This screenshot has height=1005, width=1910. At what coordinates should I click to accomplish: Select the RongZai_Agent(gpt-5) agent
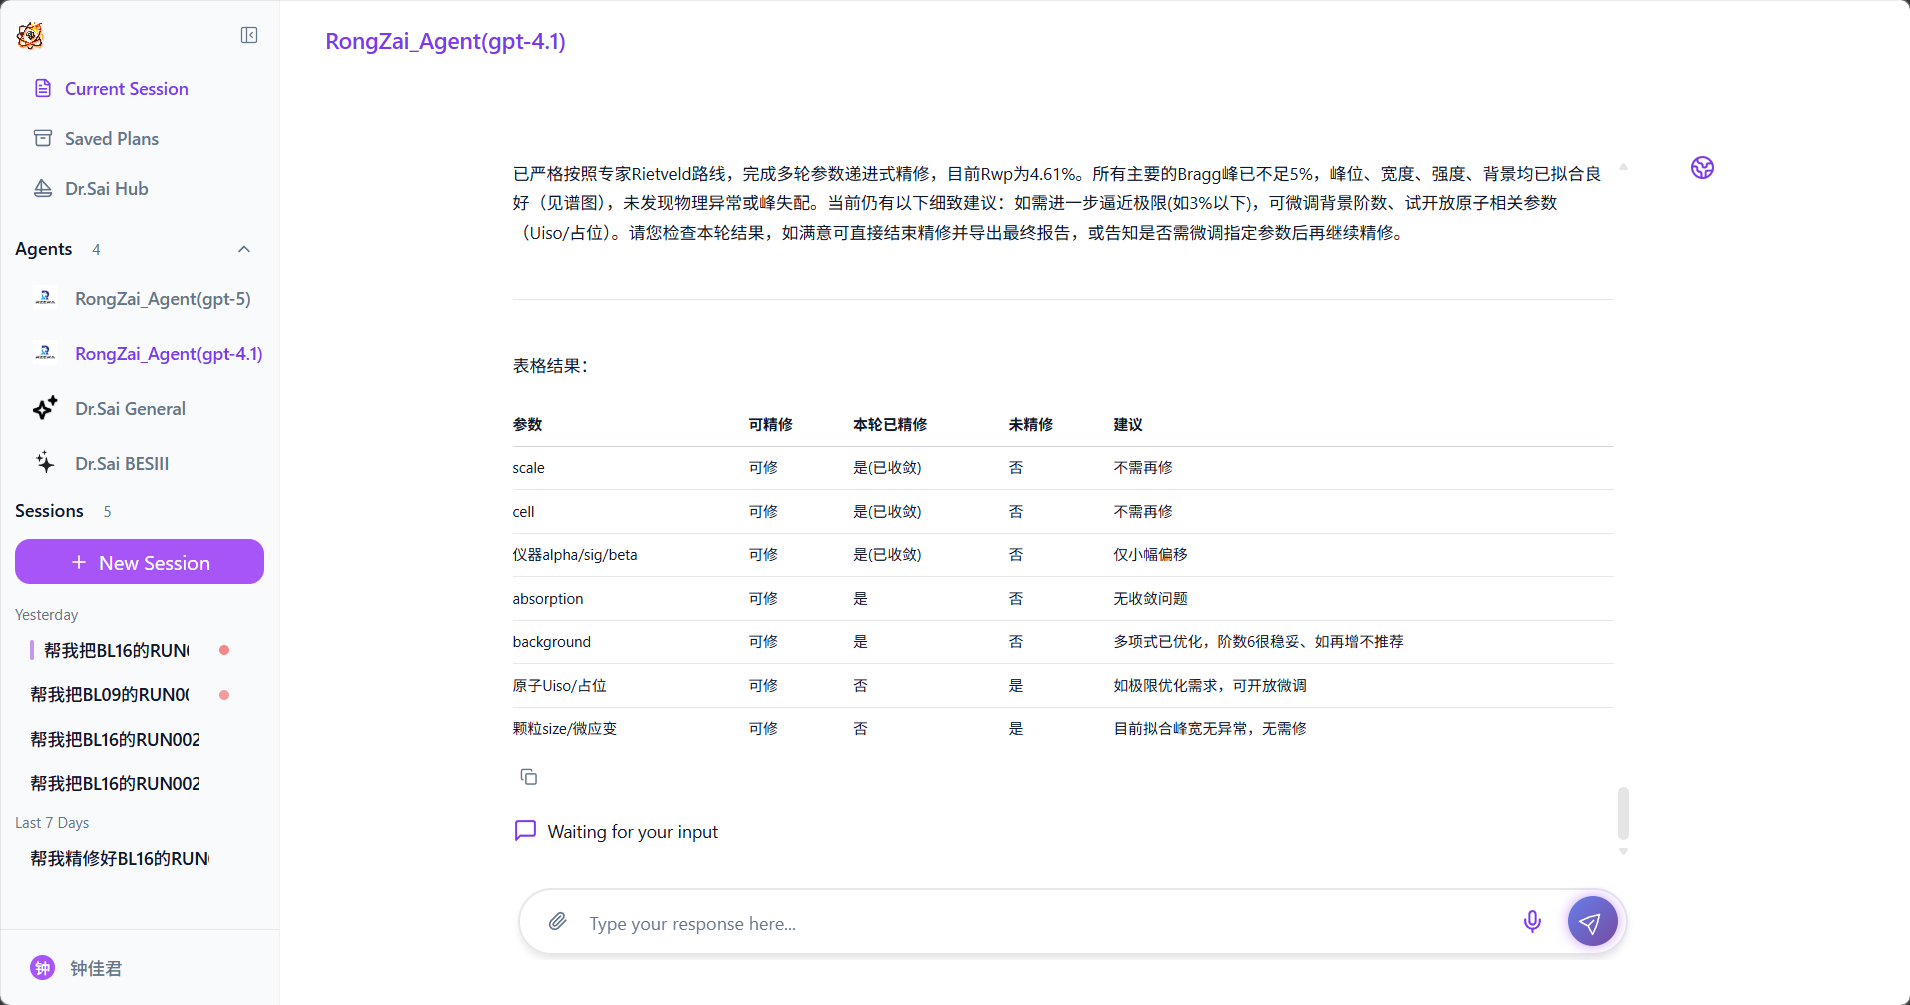tap(162, 299)
